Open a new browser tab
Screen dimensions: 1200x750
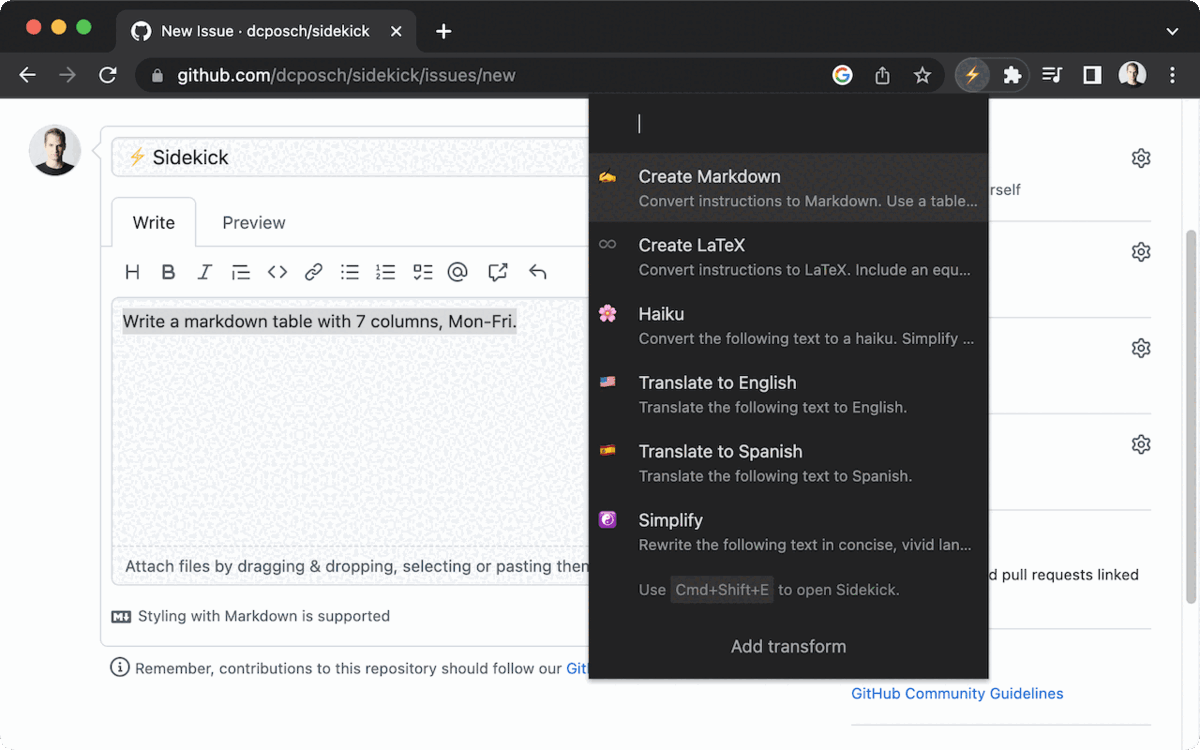click(x=444, y=31)
